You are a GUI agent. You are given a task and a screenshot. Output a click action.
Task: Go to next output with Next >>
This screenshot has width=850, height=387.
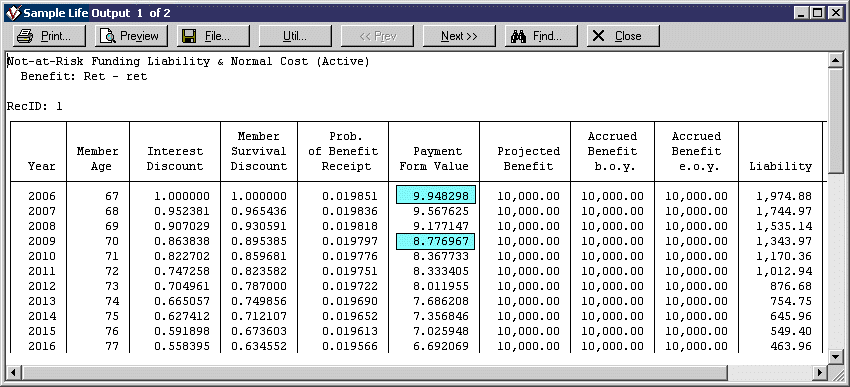click(x=459, y=36)
